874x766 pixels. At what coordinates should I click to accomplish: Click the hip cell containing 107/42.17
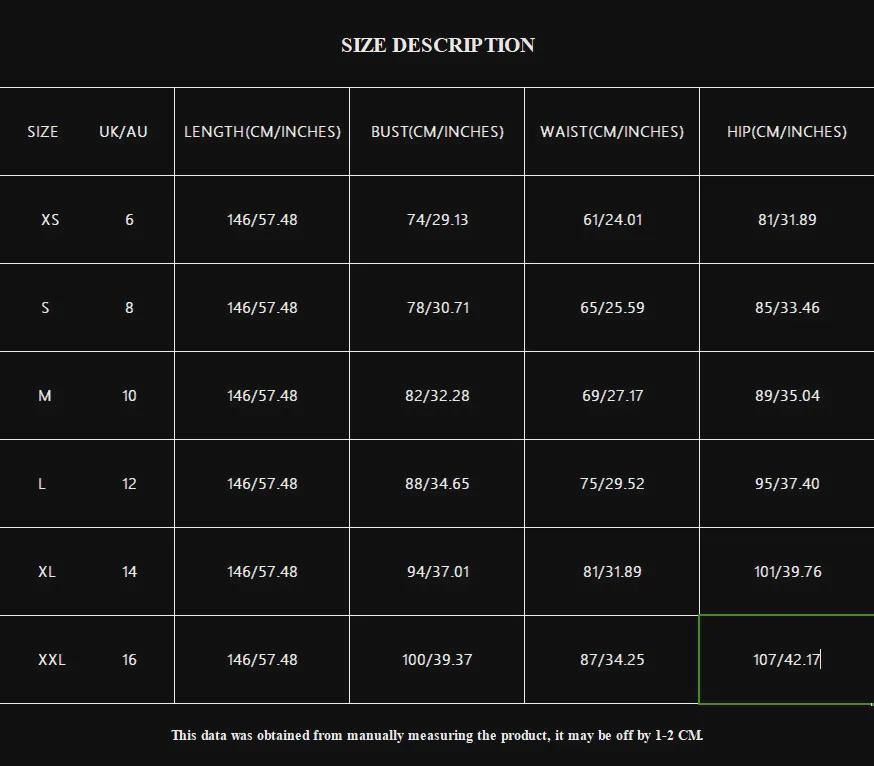(787, 660)
